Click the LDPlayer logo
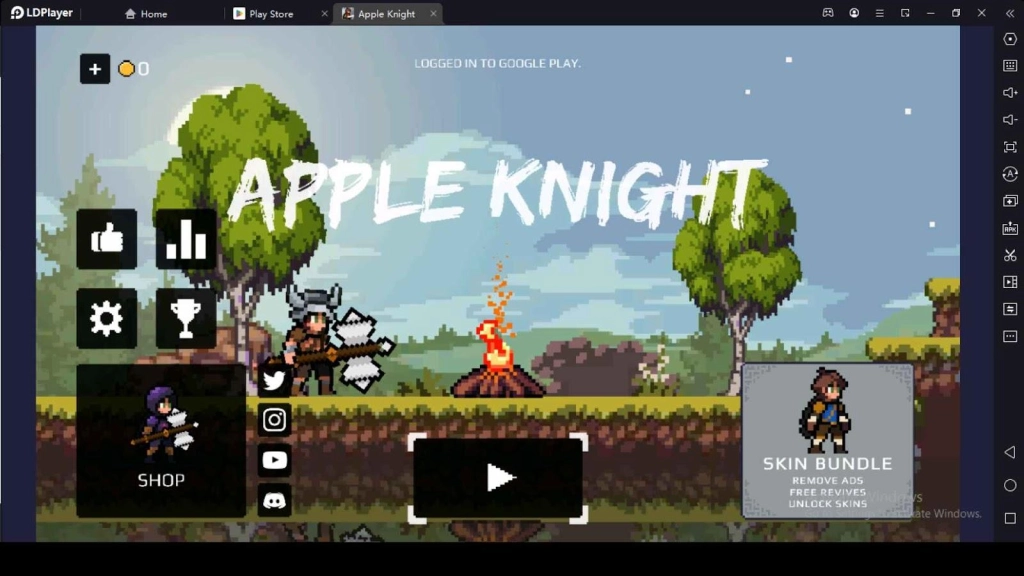Image resolution: width=1024 pixels, height=576 pixels. point(42,13)
